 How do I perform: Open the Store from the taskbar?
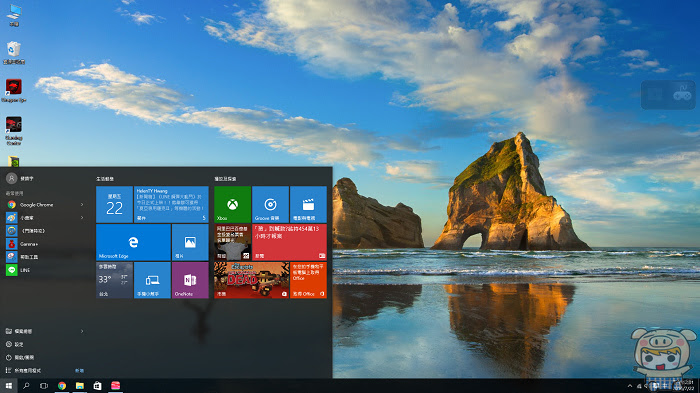[x=97, y=386]
